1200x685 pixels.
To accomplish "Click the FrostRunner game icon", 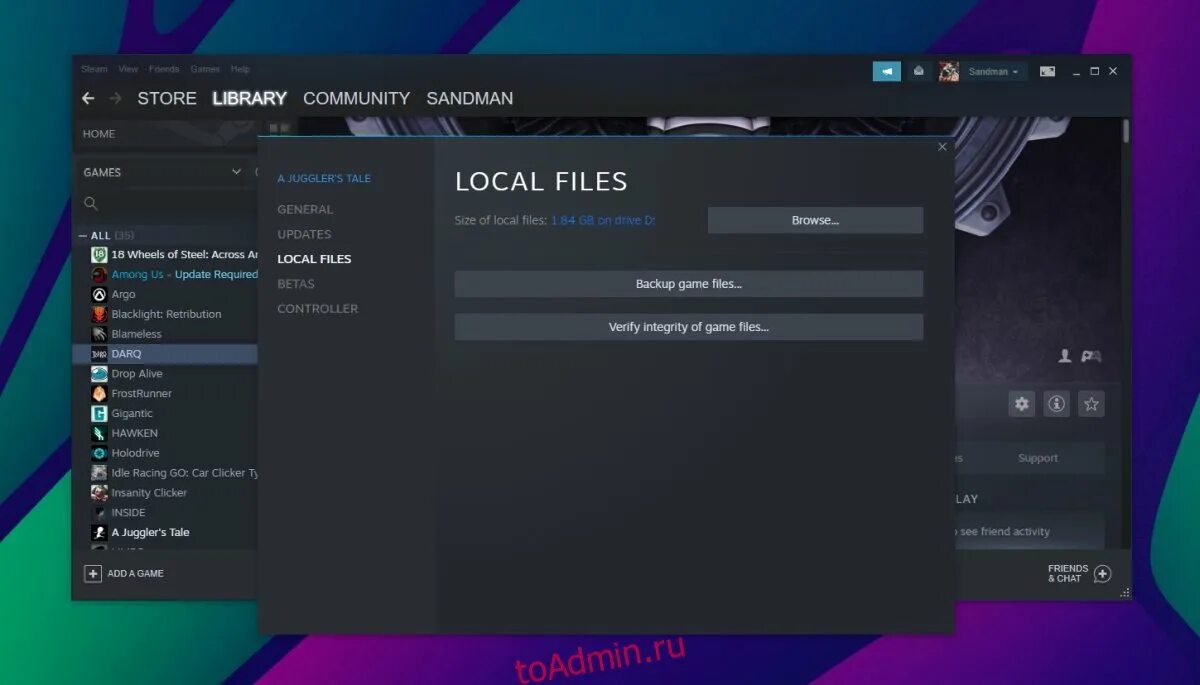I will pyautogui.click(x=99, y=393).
